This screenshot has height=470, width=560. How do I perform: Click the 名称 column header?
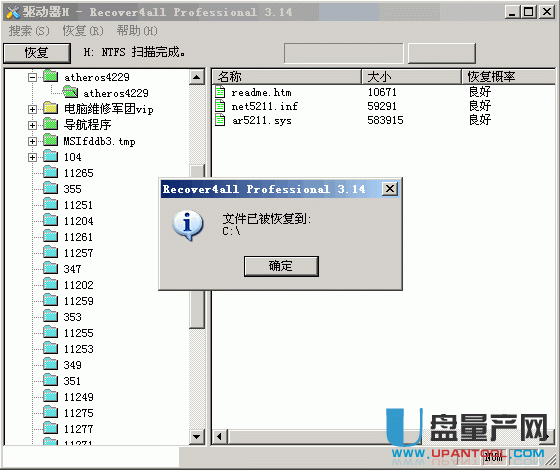coord(286,76)
